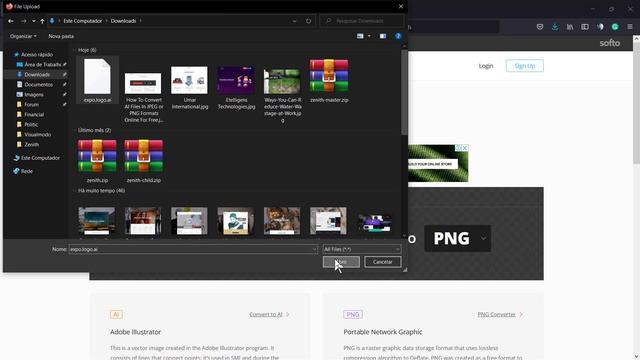Open recent locations dropdown arrow
This screenshot has height=360, width=640.
tap(33, 21)
